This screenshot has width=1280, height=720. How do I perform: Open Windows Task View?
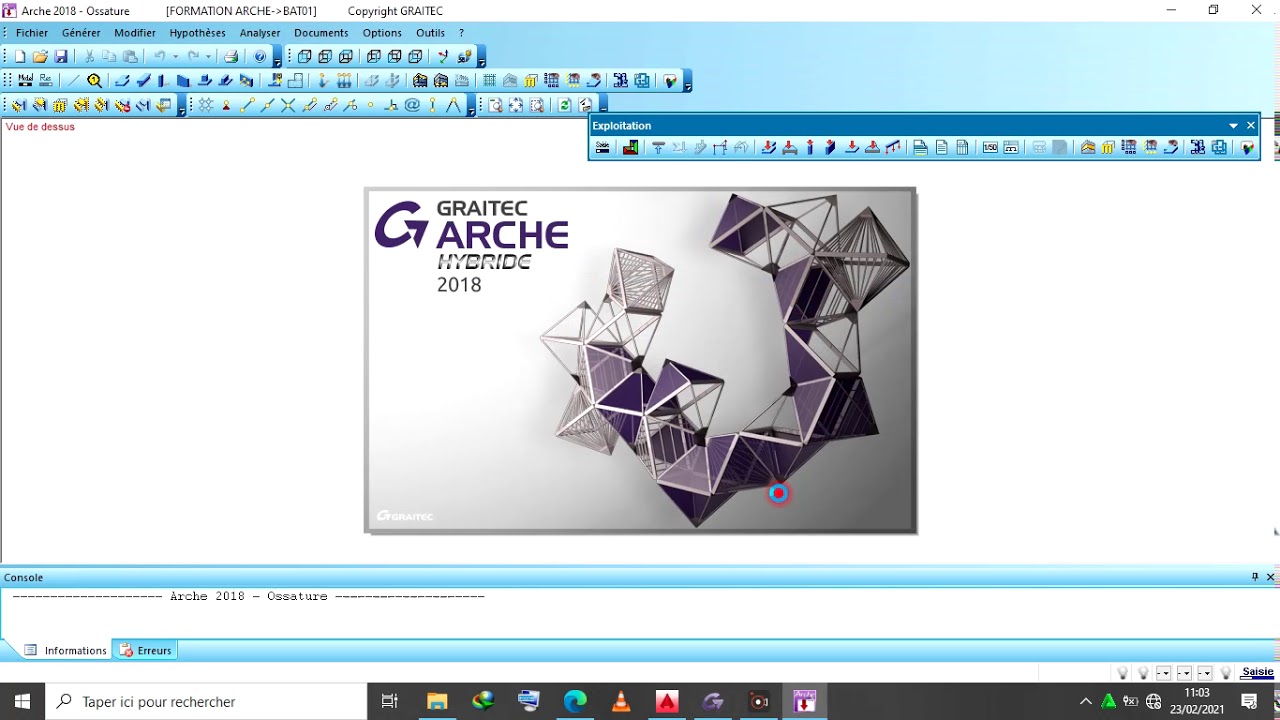(x=390, y=702)
